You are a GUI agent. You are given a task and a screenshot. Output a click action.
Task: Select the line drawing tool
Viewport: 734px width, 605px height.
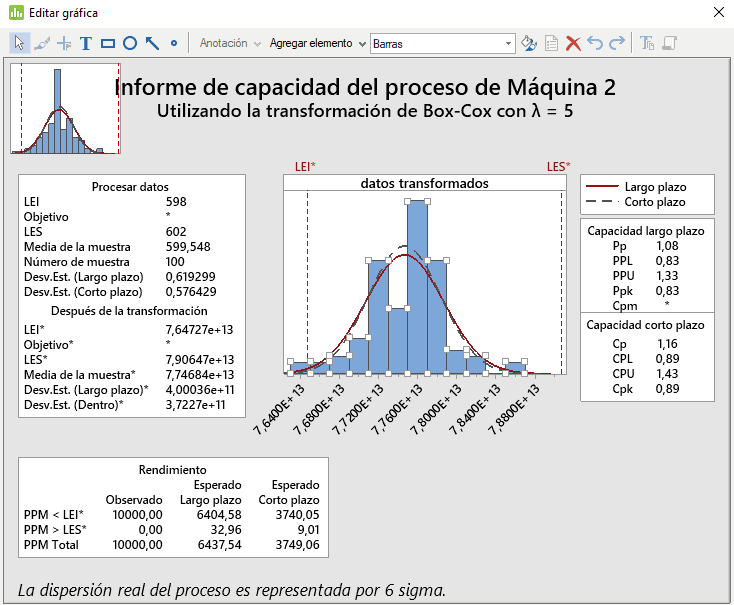152,43
